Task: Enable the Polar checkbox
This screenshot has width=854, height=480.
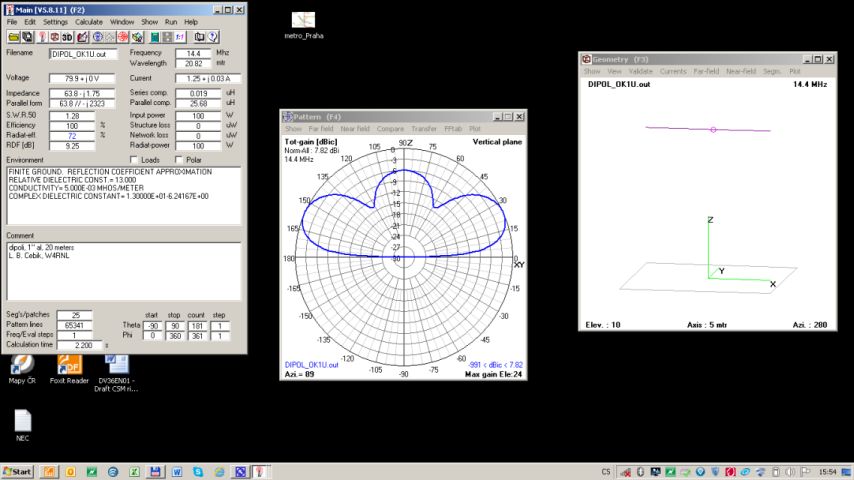Action: (179, 160)
